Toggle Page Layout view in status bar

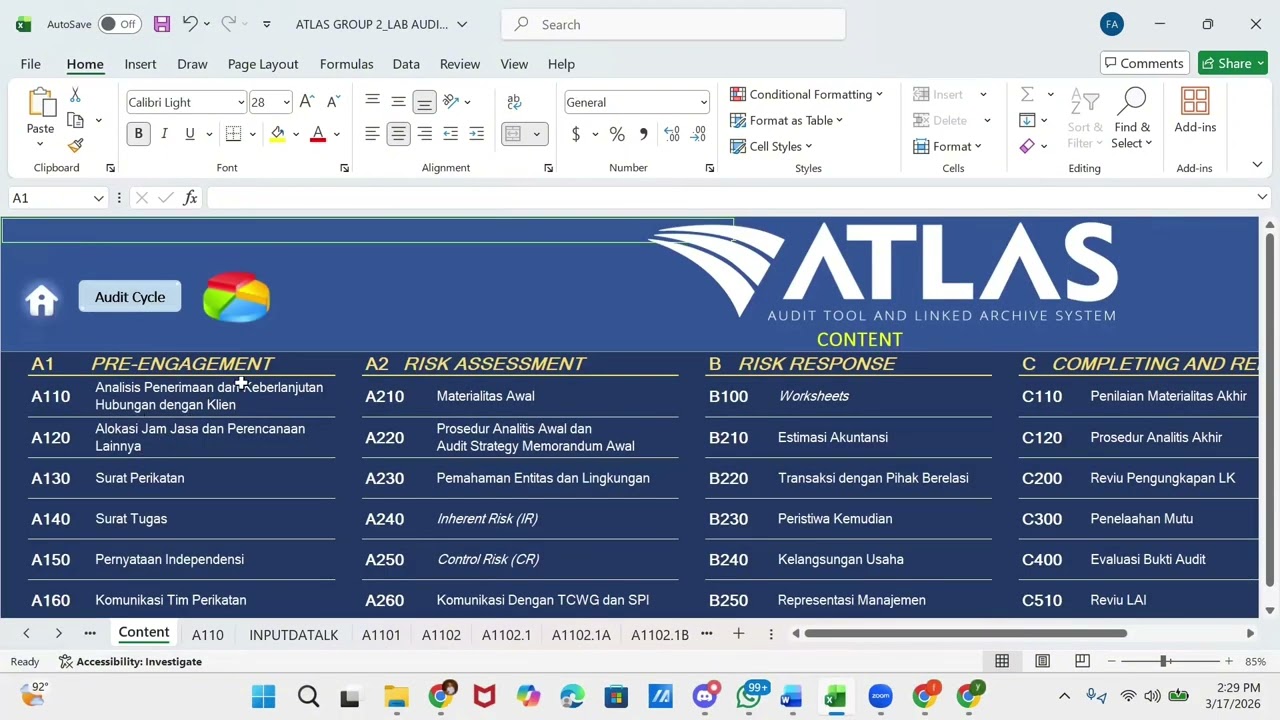click(1042, 661)
